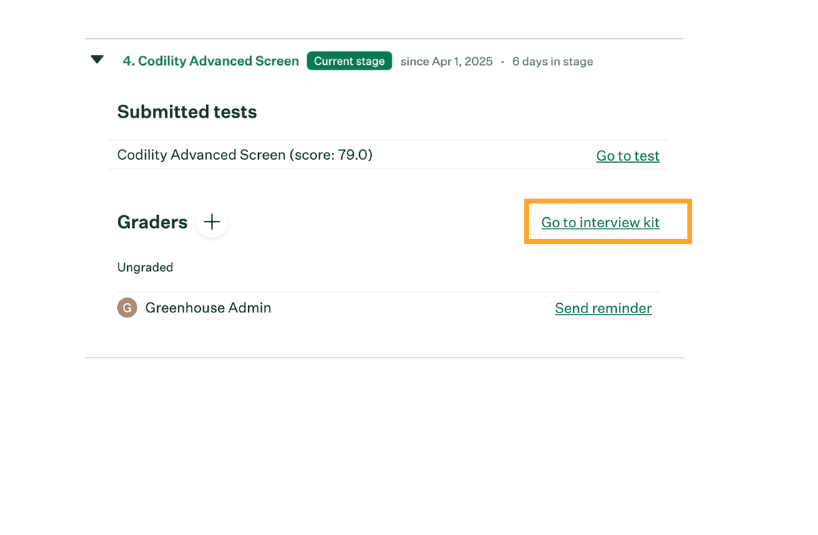This screenshot has height=535, width=818.
Task: Click the divider line below Greenhouse Admin
Action: point(384,358)
